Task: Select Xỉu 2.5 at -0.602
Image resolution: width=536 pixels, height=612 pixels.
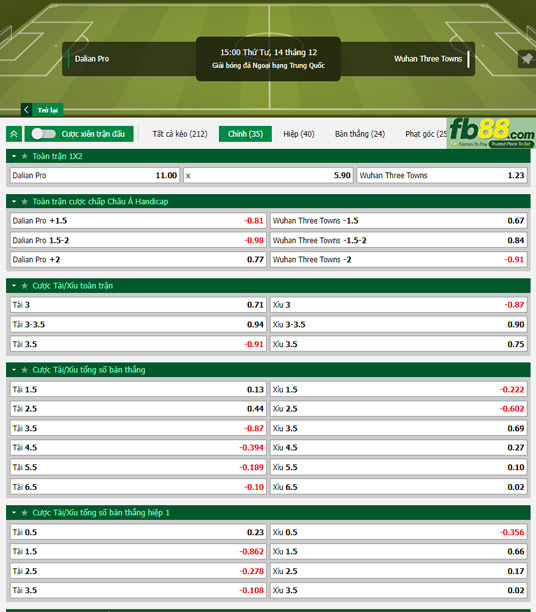Action: point(399,409)
